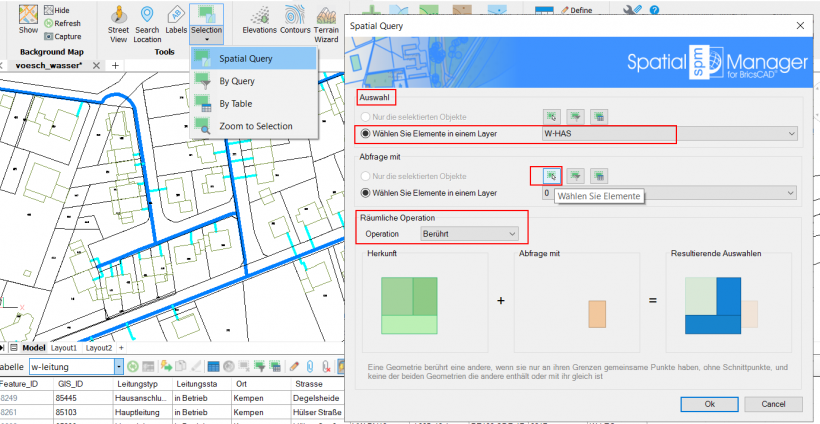
Task: Select Zoom to Selection menu entry
Action: click(255, 126)
